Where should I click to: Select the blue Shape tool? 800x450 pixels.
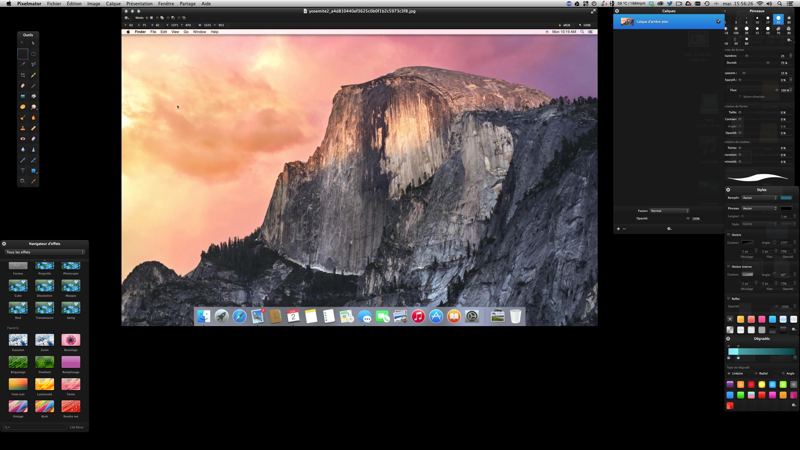tap(34, 171)
